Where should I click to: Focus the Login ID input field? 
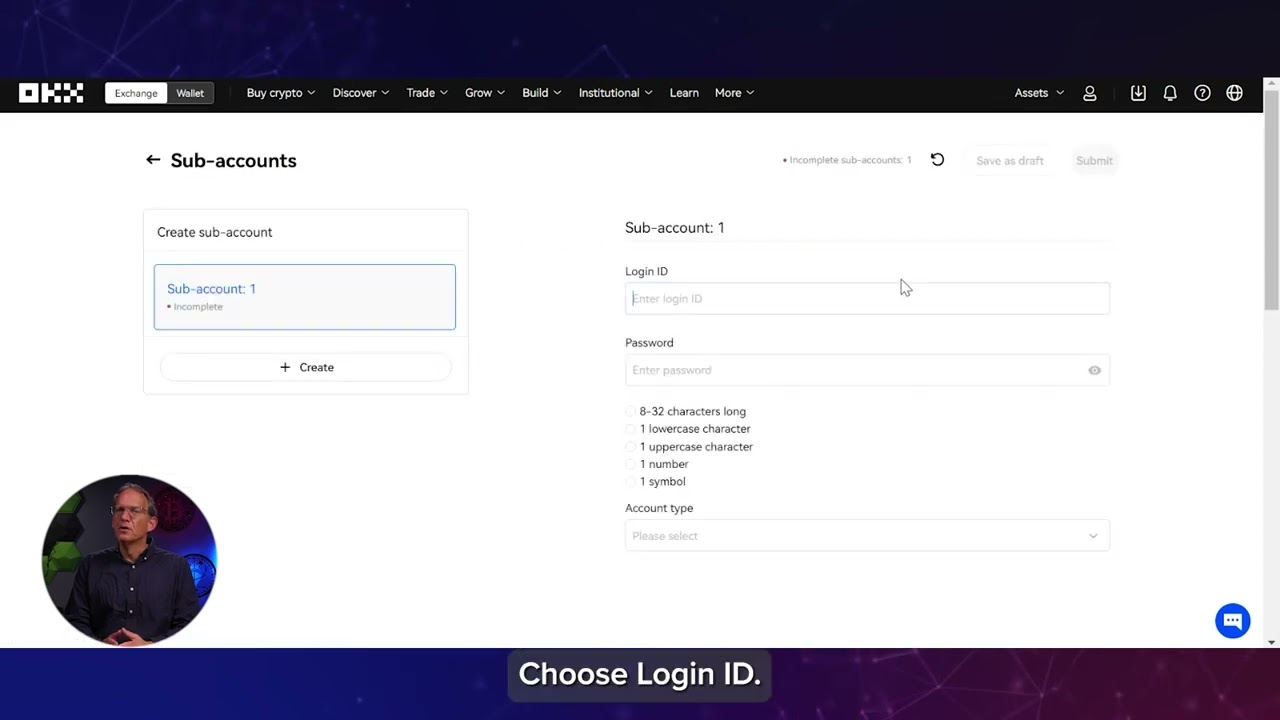coord(867,299)
